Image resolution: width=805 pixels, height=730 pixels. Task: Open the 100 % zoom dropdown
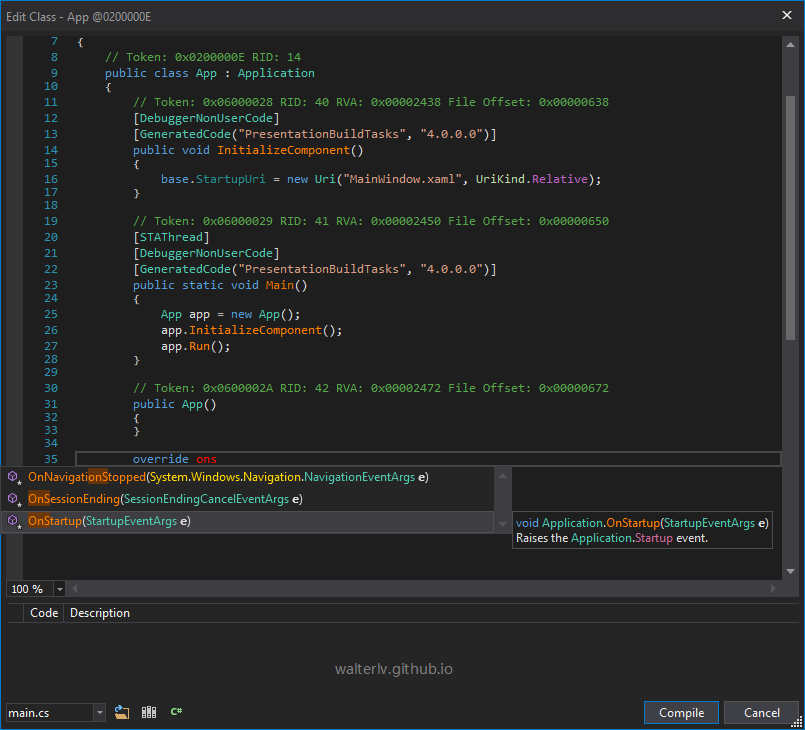tap(60, 590)
